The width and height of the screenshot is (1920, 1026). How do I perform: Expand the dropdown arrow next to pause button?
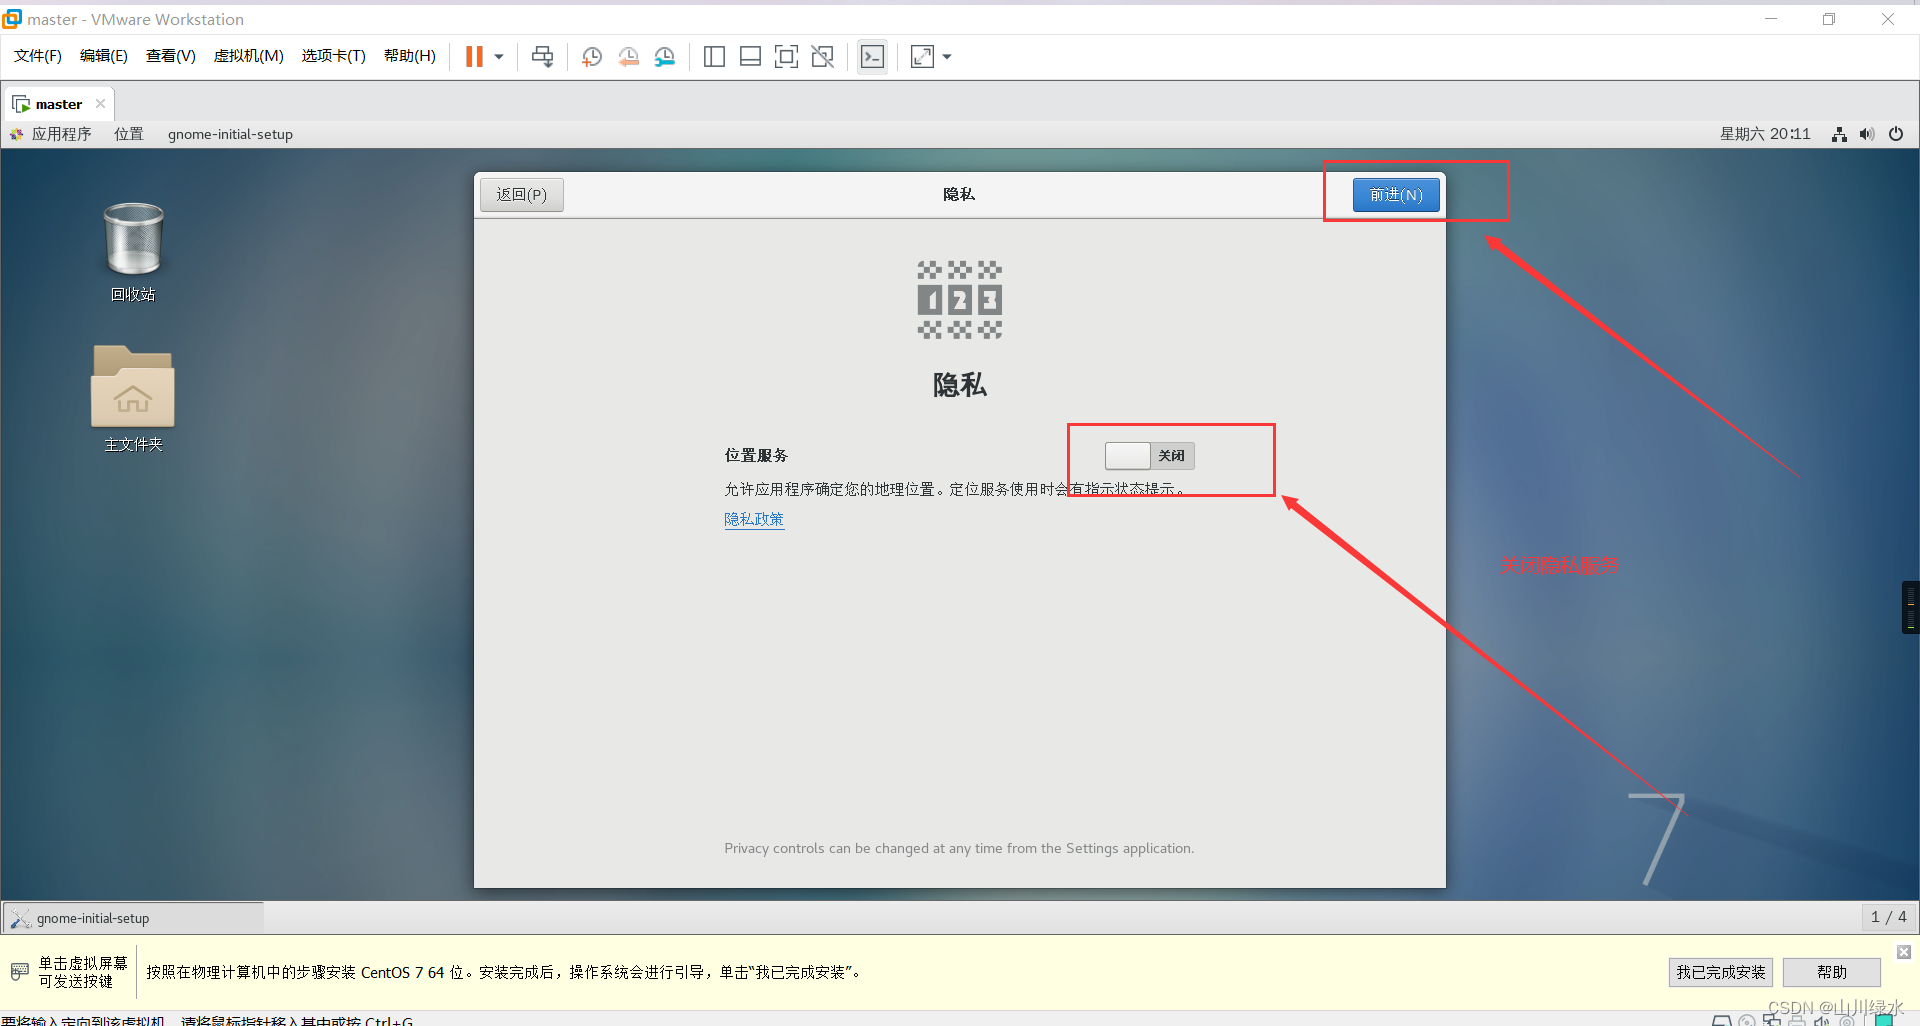coord(497,56)
